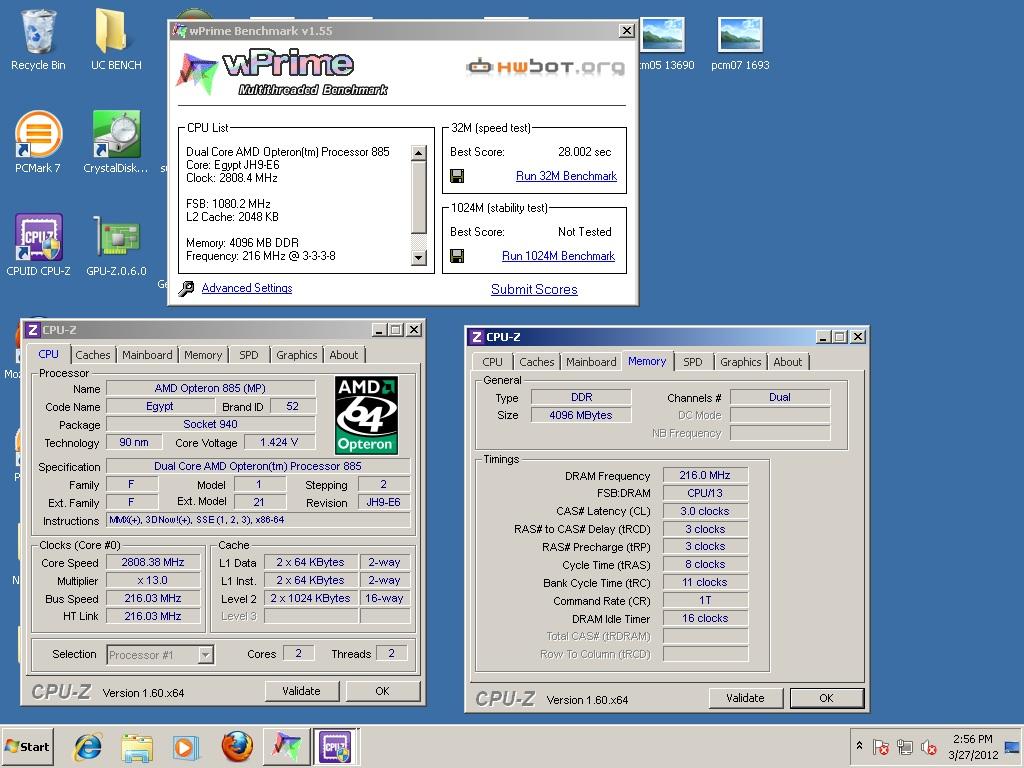Screen dimensions: 1024x768
Task: Switch to Caches tab in left CPU-Z
Action: 93,355
